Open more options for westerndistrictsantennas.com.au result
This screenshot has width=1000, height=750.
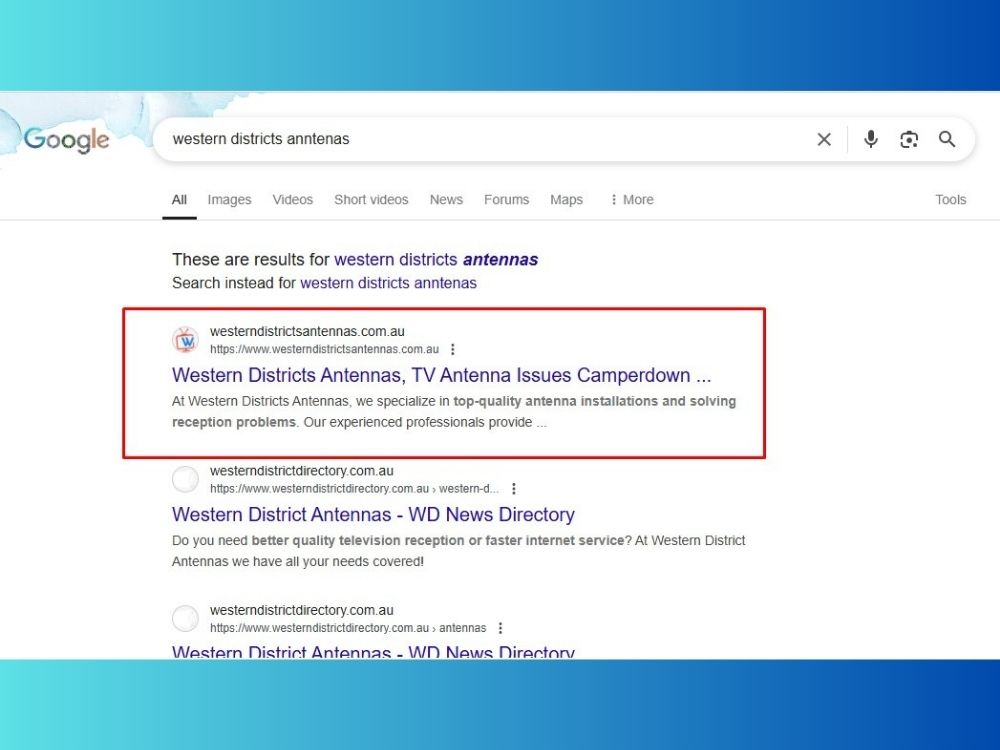453,349
